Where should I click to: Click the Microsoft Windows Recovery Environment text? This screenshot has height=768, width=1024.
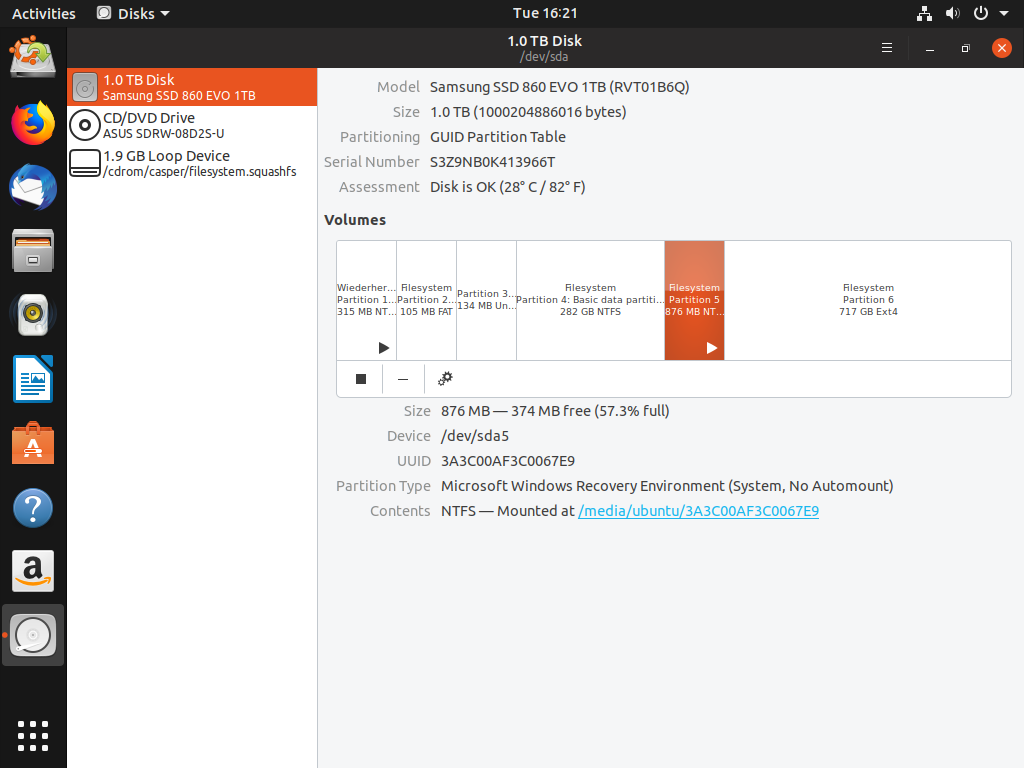tap(667, 486)
